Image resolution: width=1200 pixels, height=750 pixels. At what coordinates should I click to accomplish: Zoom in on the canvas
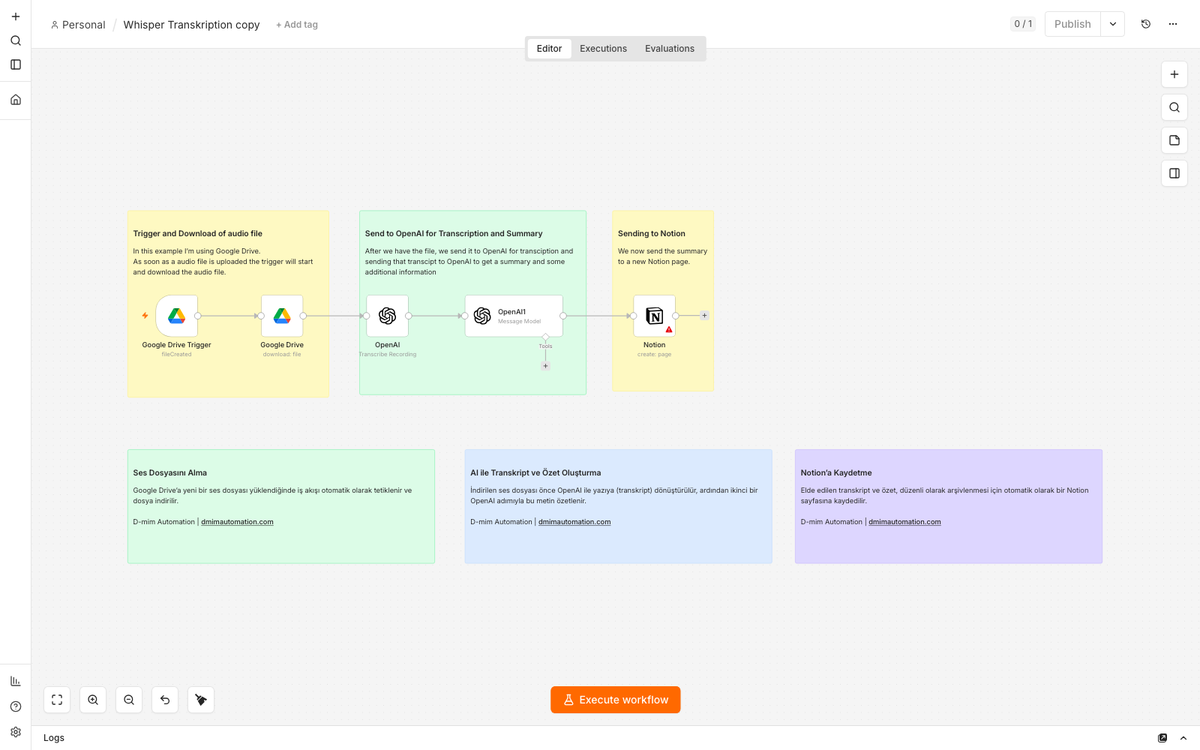[93, 700]
